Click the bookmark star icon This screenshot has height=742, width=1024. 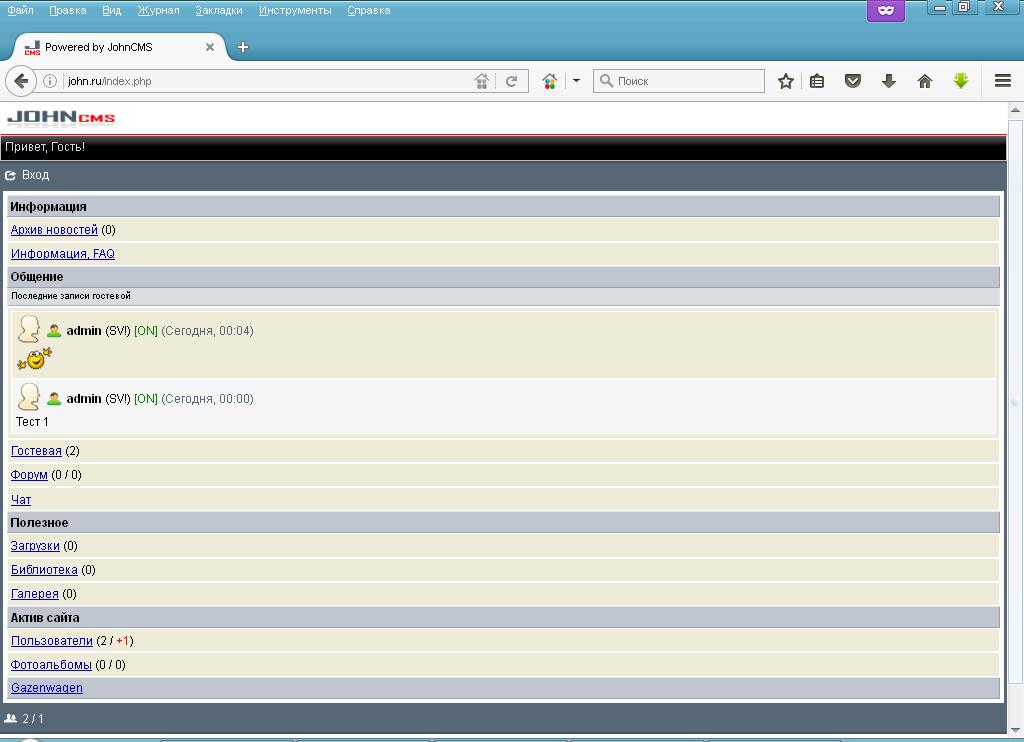786,81
